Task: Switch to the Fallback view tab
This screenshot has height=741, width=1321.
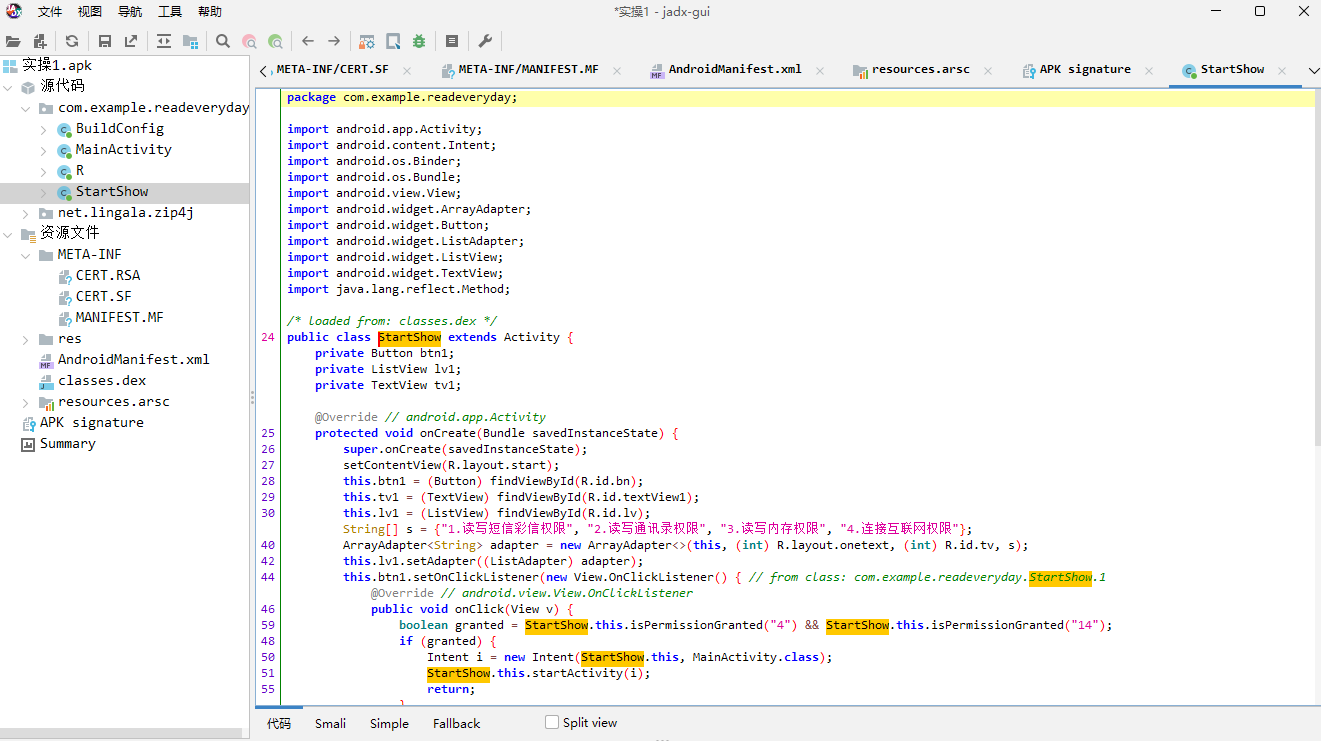Action: click(x=456, y=723)
